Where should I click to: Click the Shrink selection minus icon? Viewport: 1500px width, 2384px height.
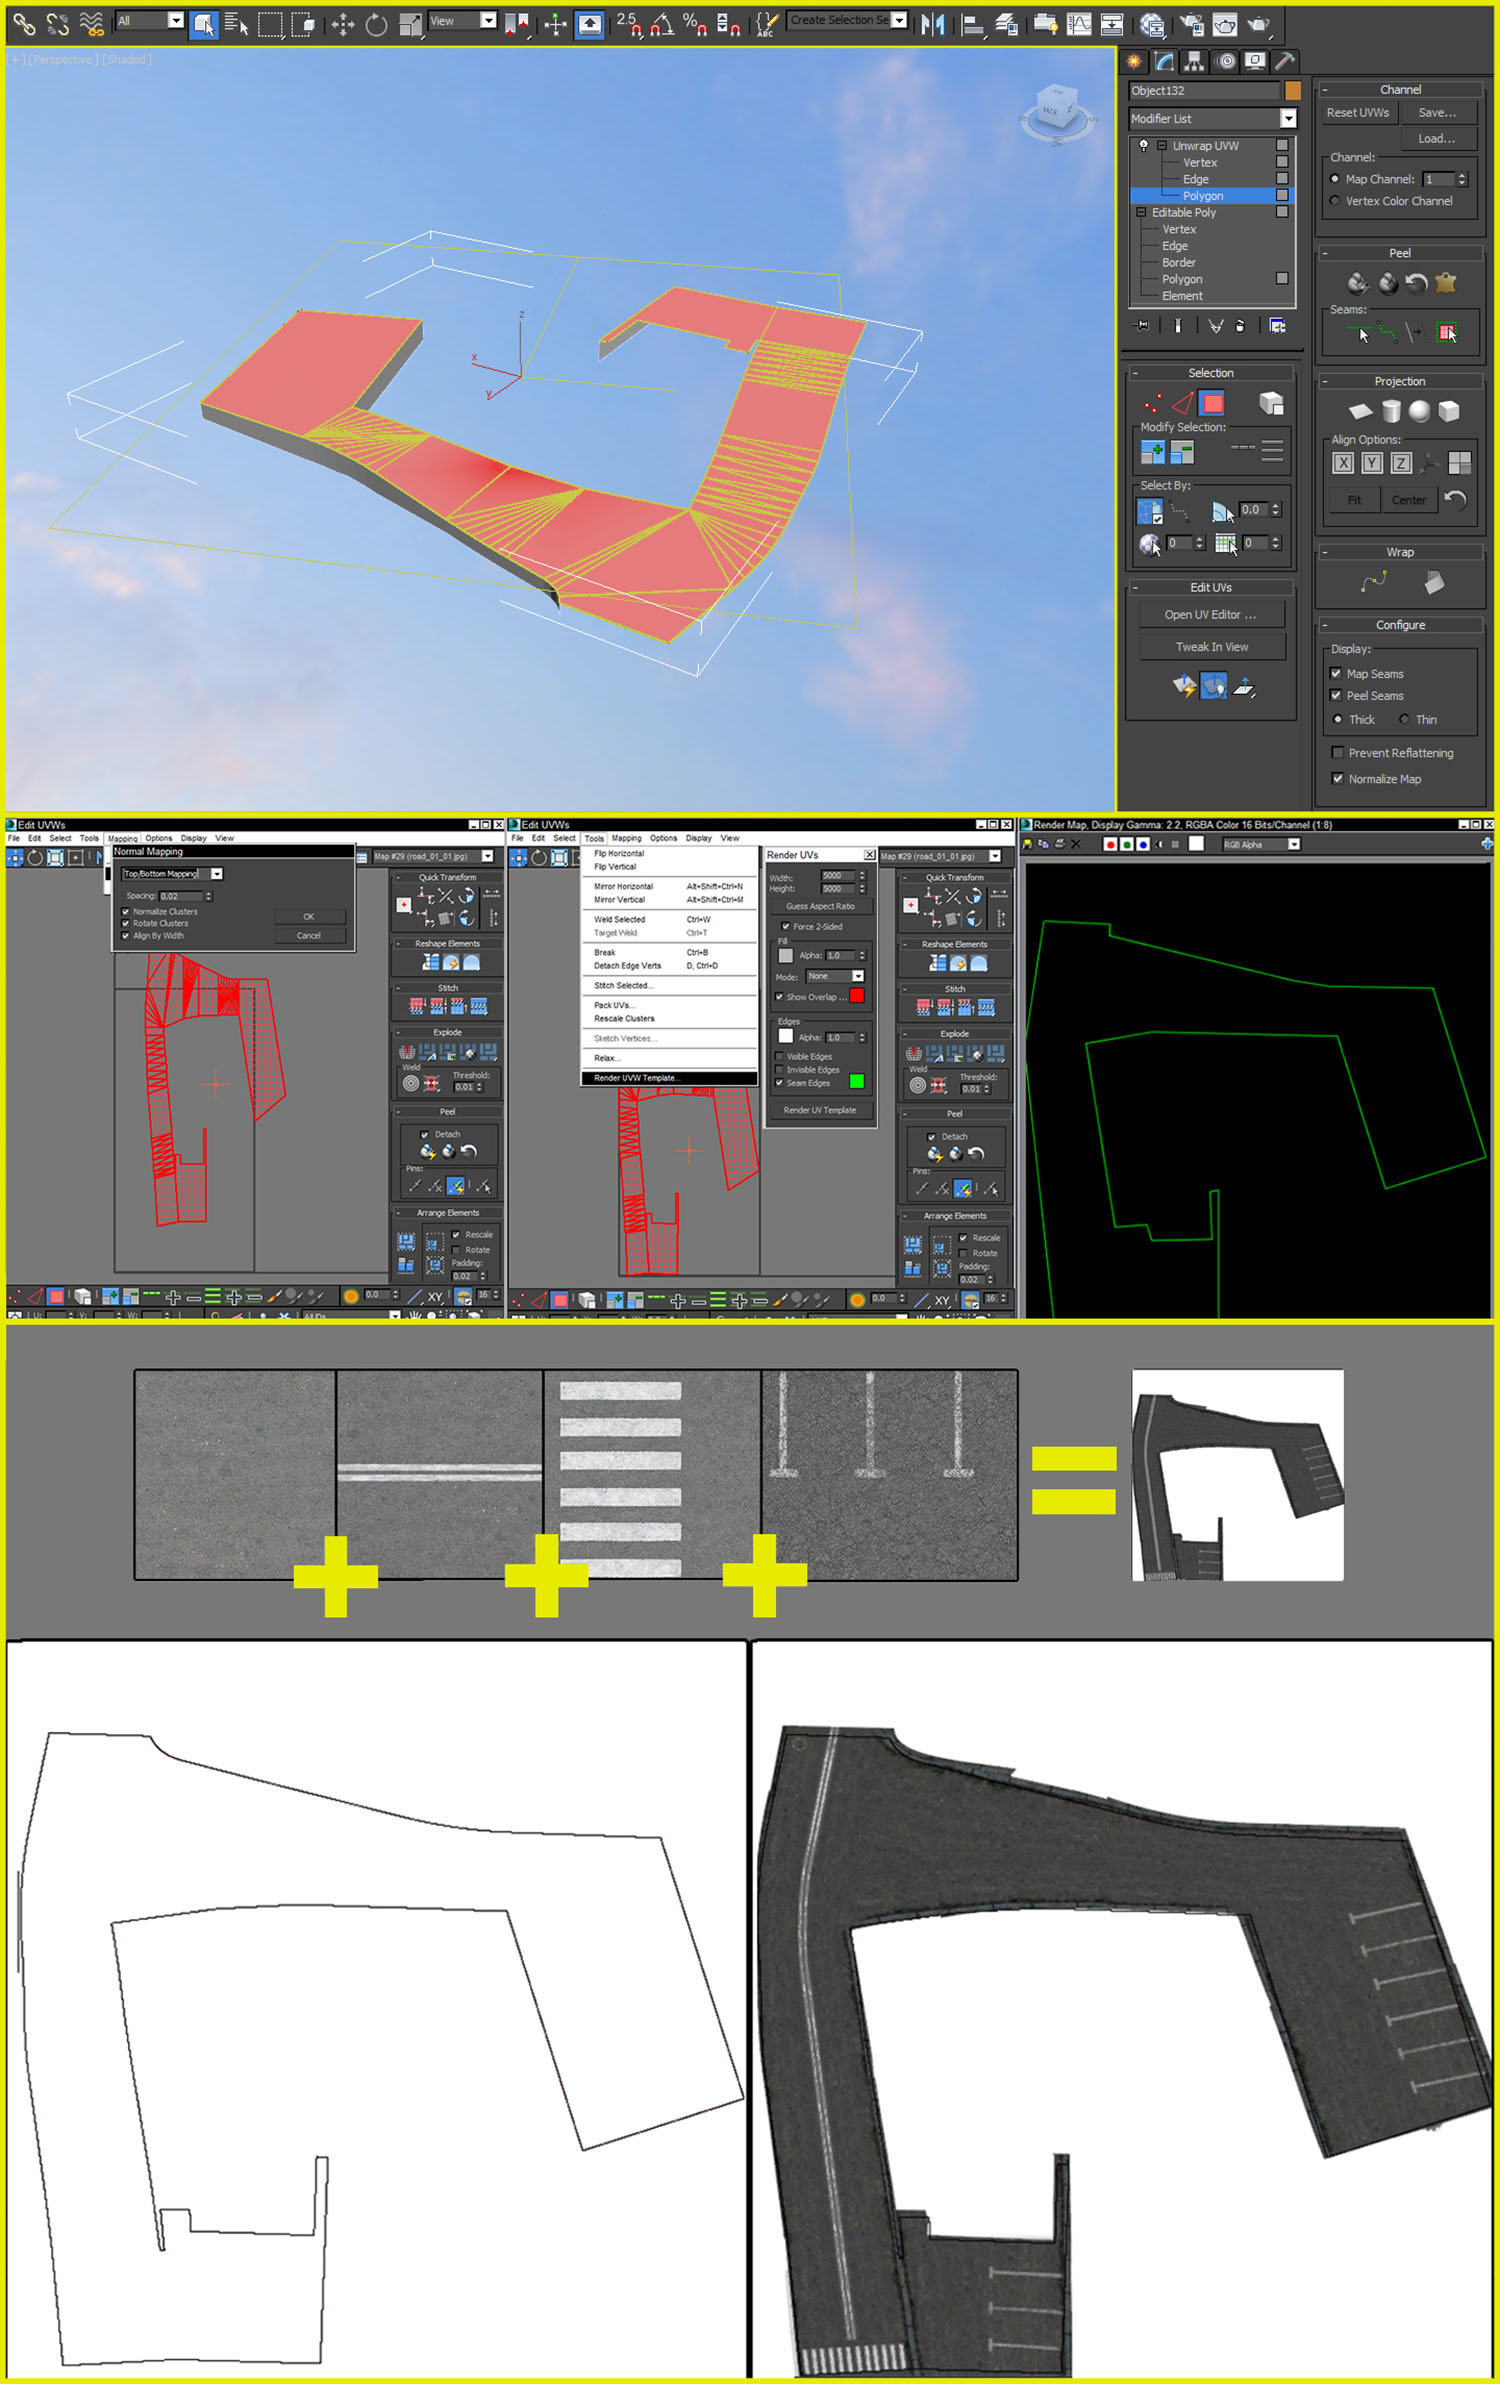(x=1182, y=452)
